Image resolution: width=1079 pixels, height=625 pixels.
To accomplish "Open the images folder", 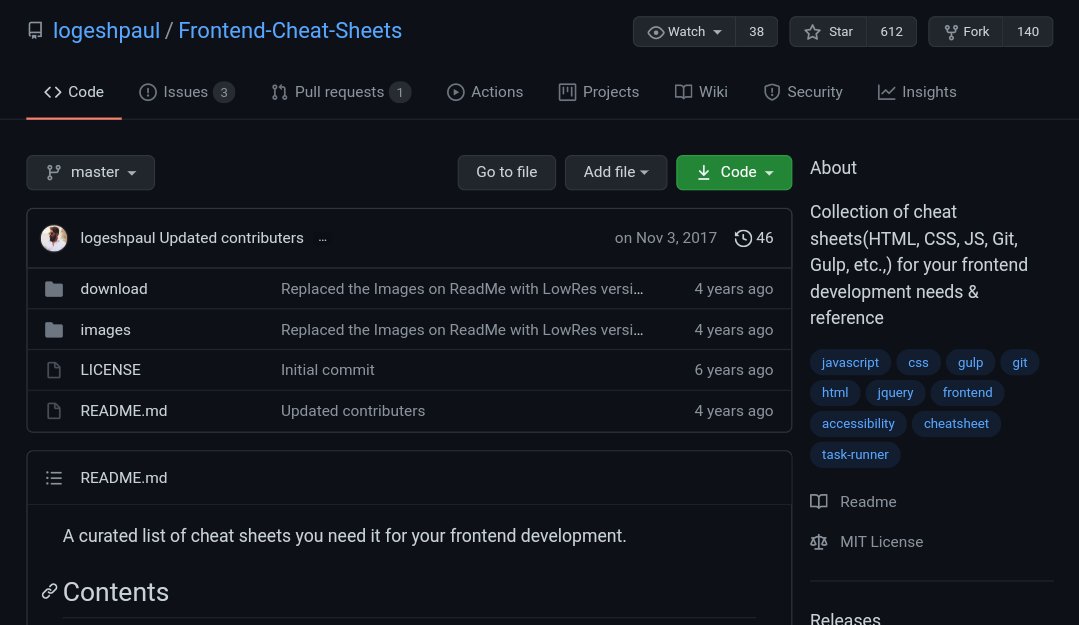I will [x=105, y=330].
